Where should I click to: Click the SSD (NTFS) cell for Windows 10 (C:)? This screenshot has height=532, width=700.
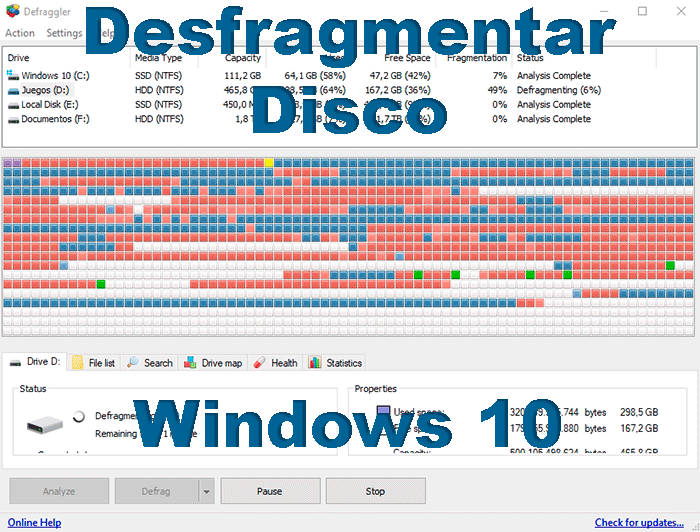coord(158,76)
